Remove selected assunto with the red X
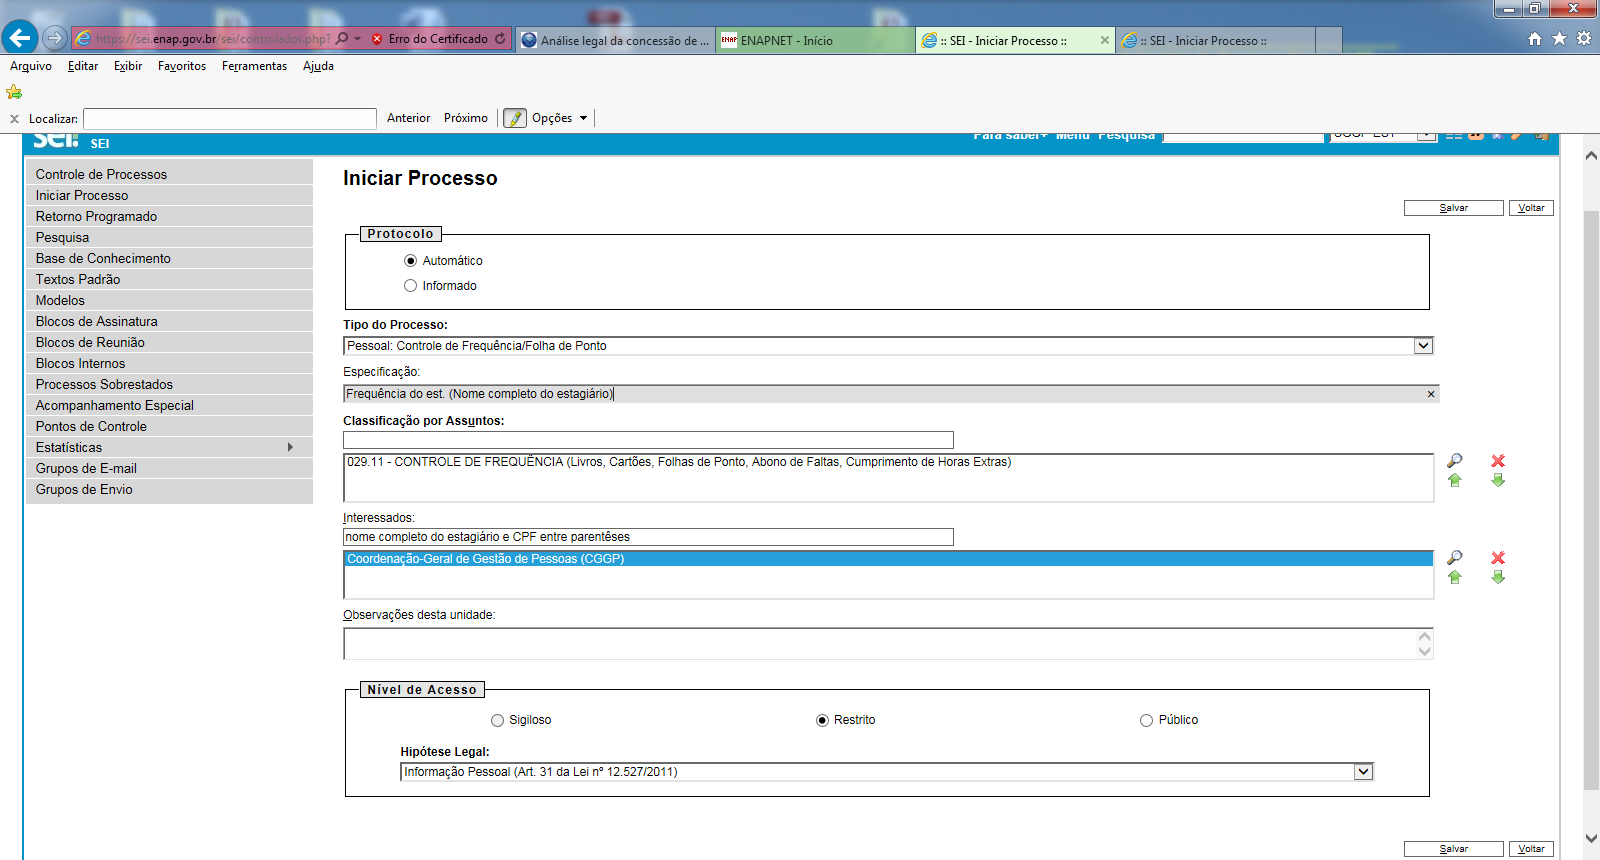This screenshot has height=860, width=1600. coord(1498,461)
